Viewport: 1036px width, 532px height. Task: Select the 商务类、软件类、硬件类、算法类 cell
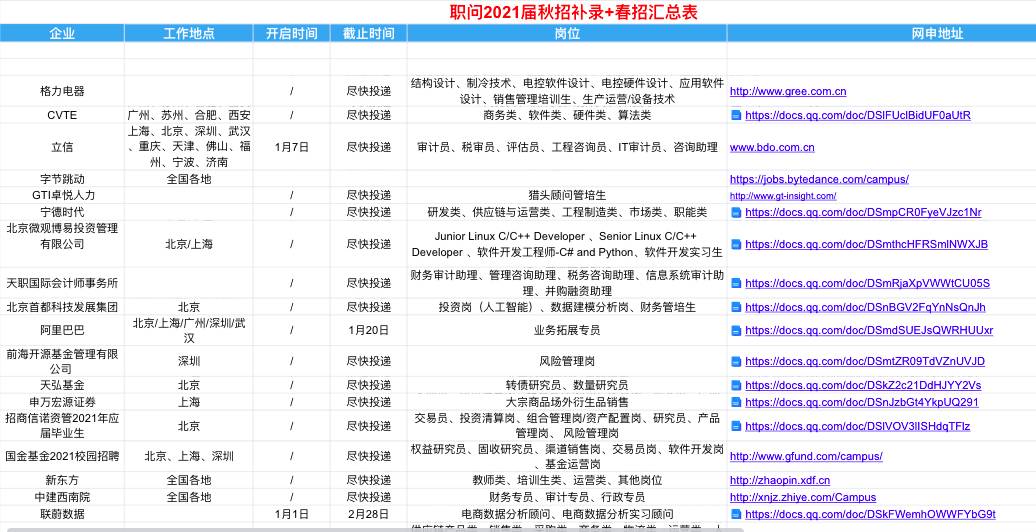(x=567, y=115)
